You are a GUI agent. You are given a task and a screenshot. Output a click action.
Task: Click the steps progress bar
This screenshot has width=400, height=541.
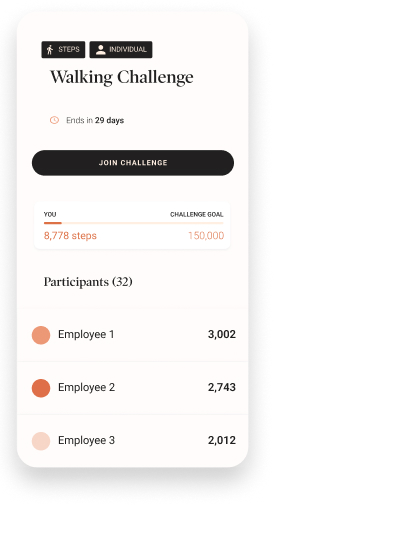(x=134, y=223)
